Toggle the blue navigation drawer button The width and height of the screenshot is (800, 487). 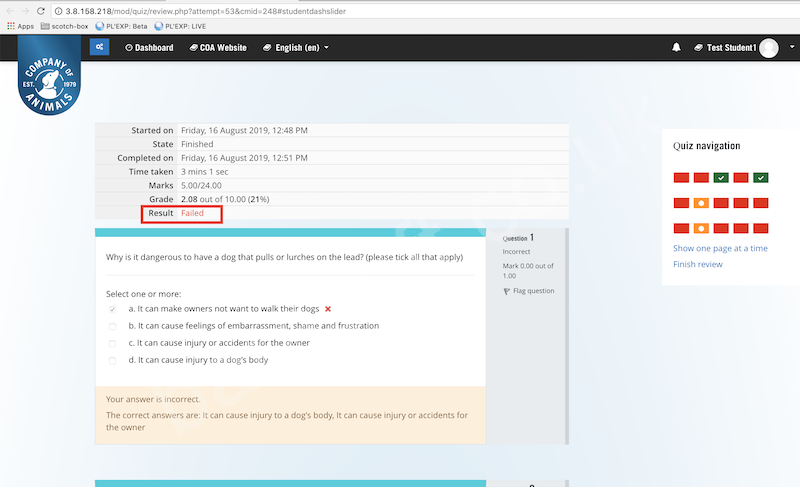[99, 47]
